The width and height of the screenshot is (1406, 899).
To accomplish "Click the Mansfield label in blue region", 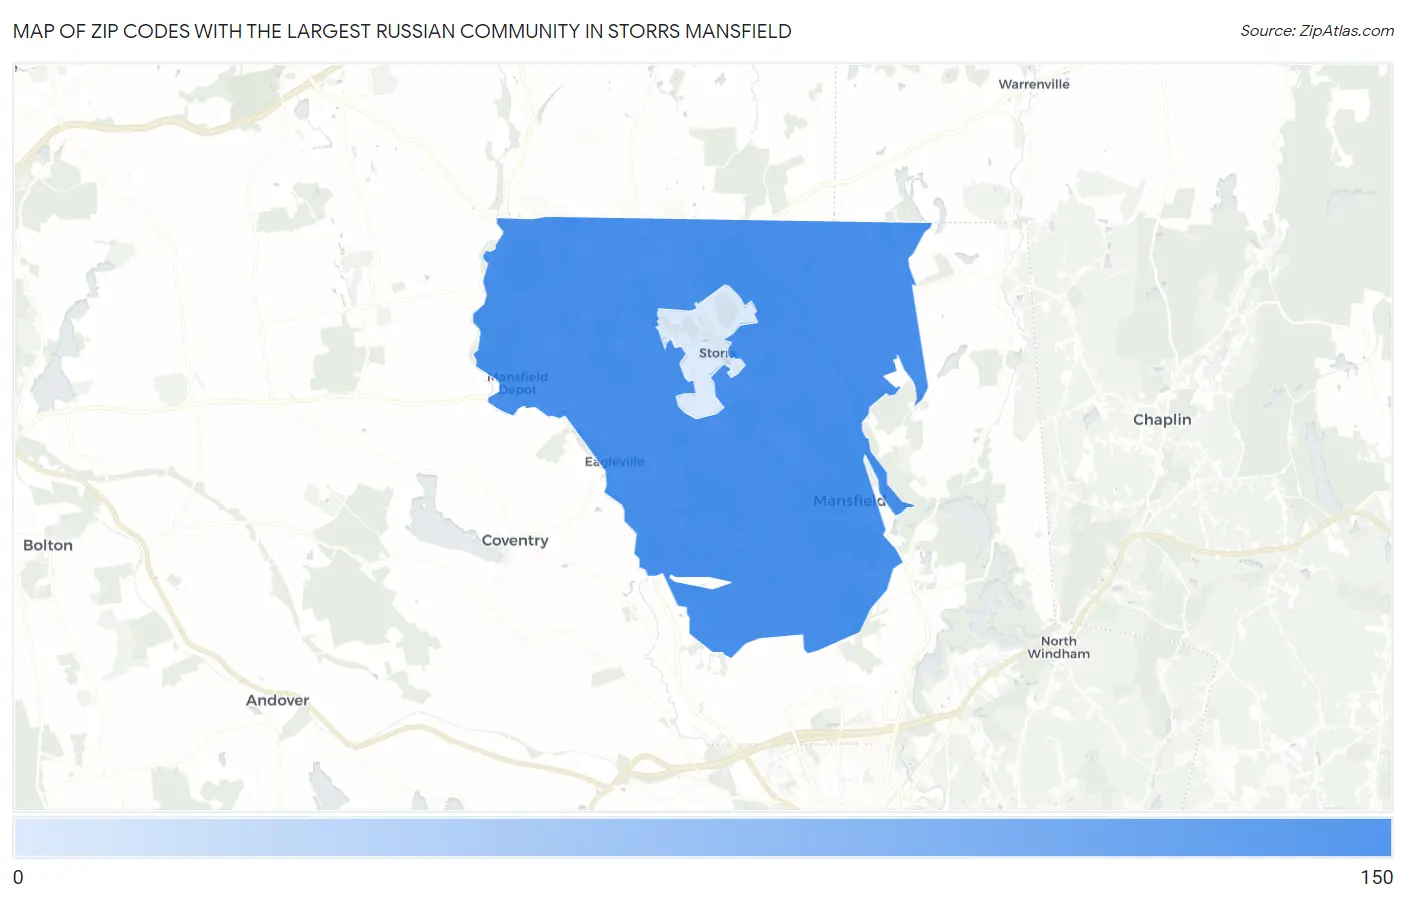I will coord(849,500).
